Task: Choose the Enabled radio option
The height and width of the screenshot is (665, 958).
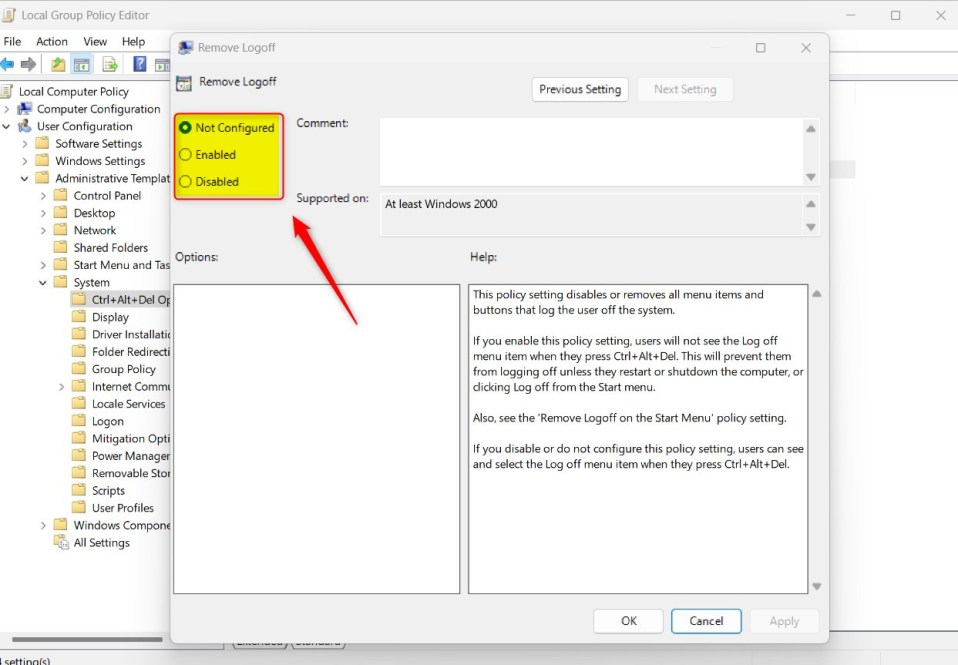Action: point(185,155)
